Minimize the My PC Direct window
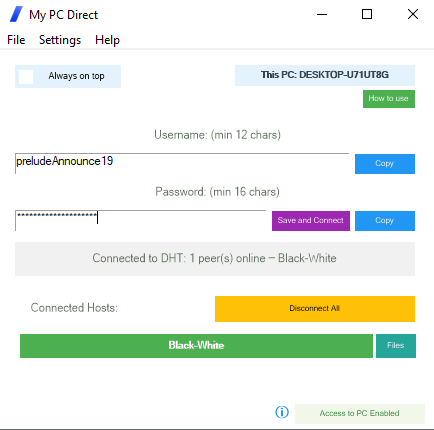434x430 pixels. click(x=322, y=14)
